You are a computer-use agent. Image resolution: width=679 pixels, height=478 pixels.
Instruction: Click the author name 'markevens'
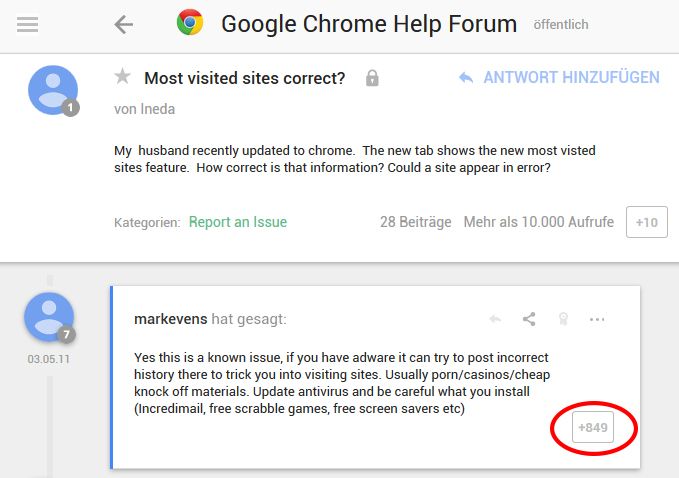tap(169, 319)
